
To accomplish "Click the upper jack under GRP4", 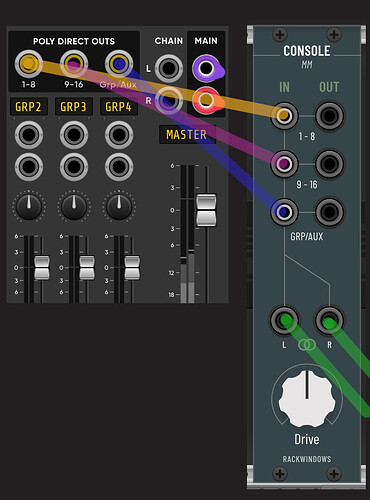I will [119, 135].
